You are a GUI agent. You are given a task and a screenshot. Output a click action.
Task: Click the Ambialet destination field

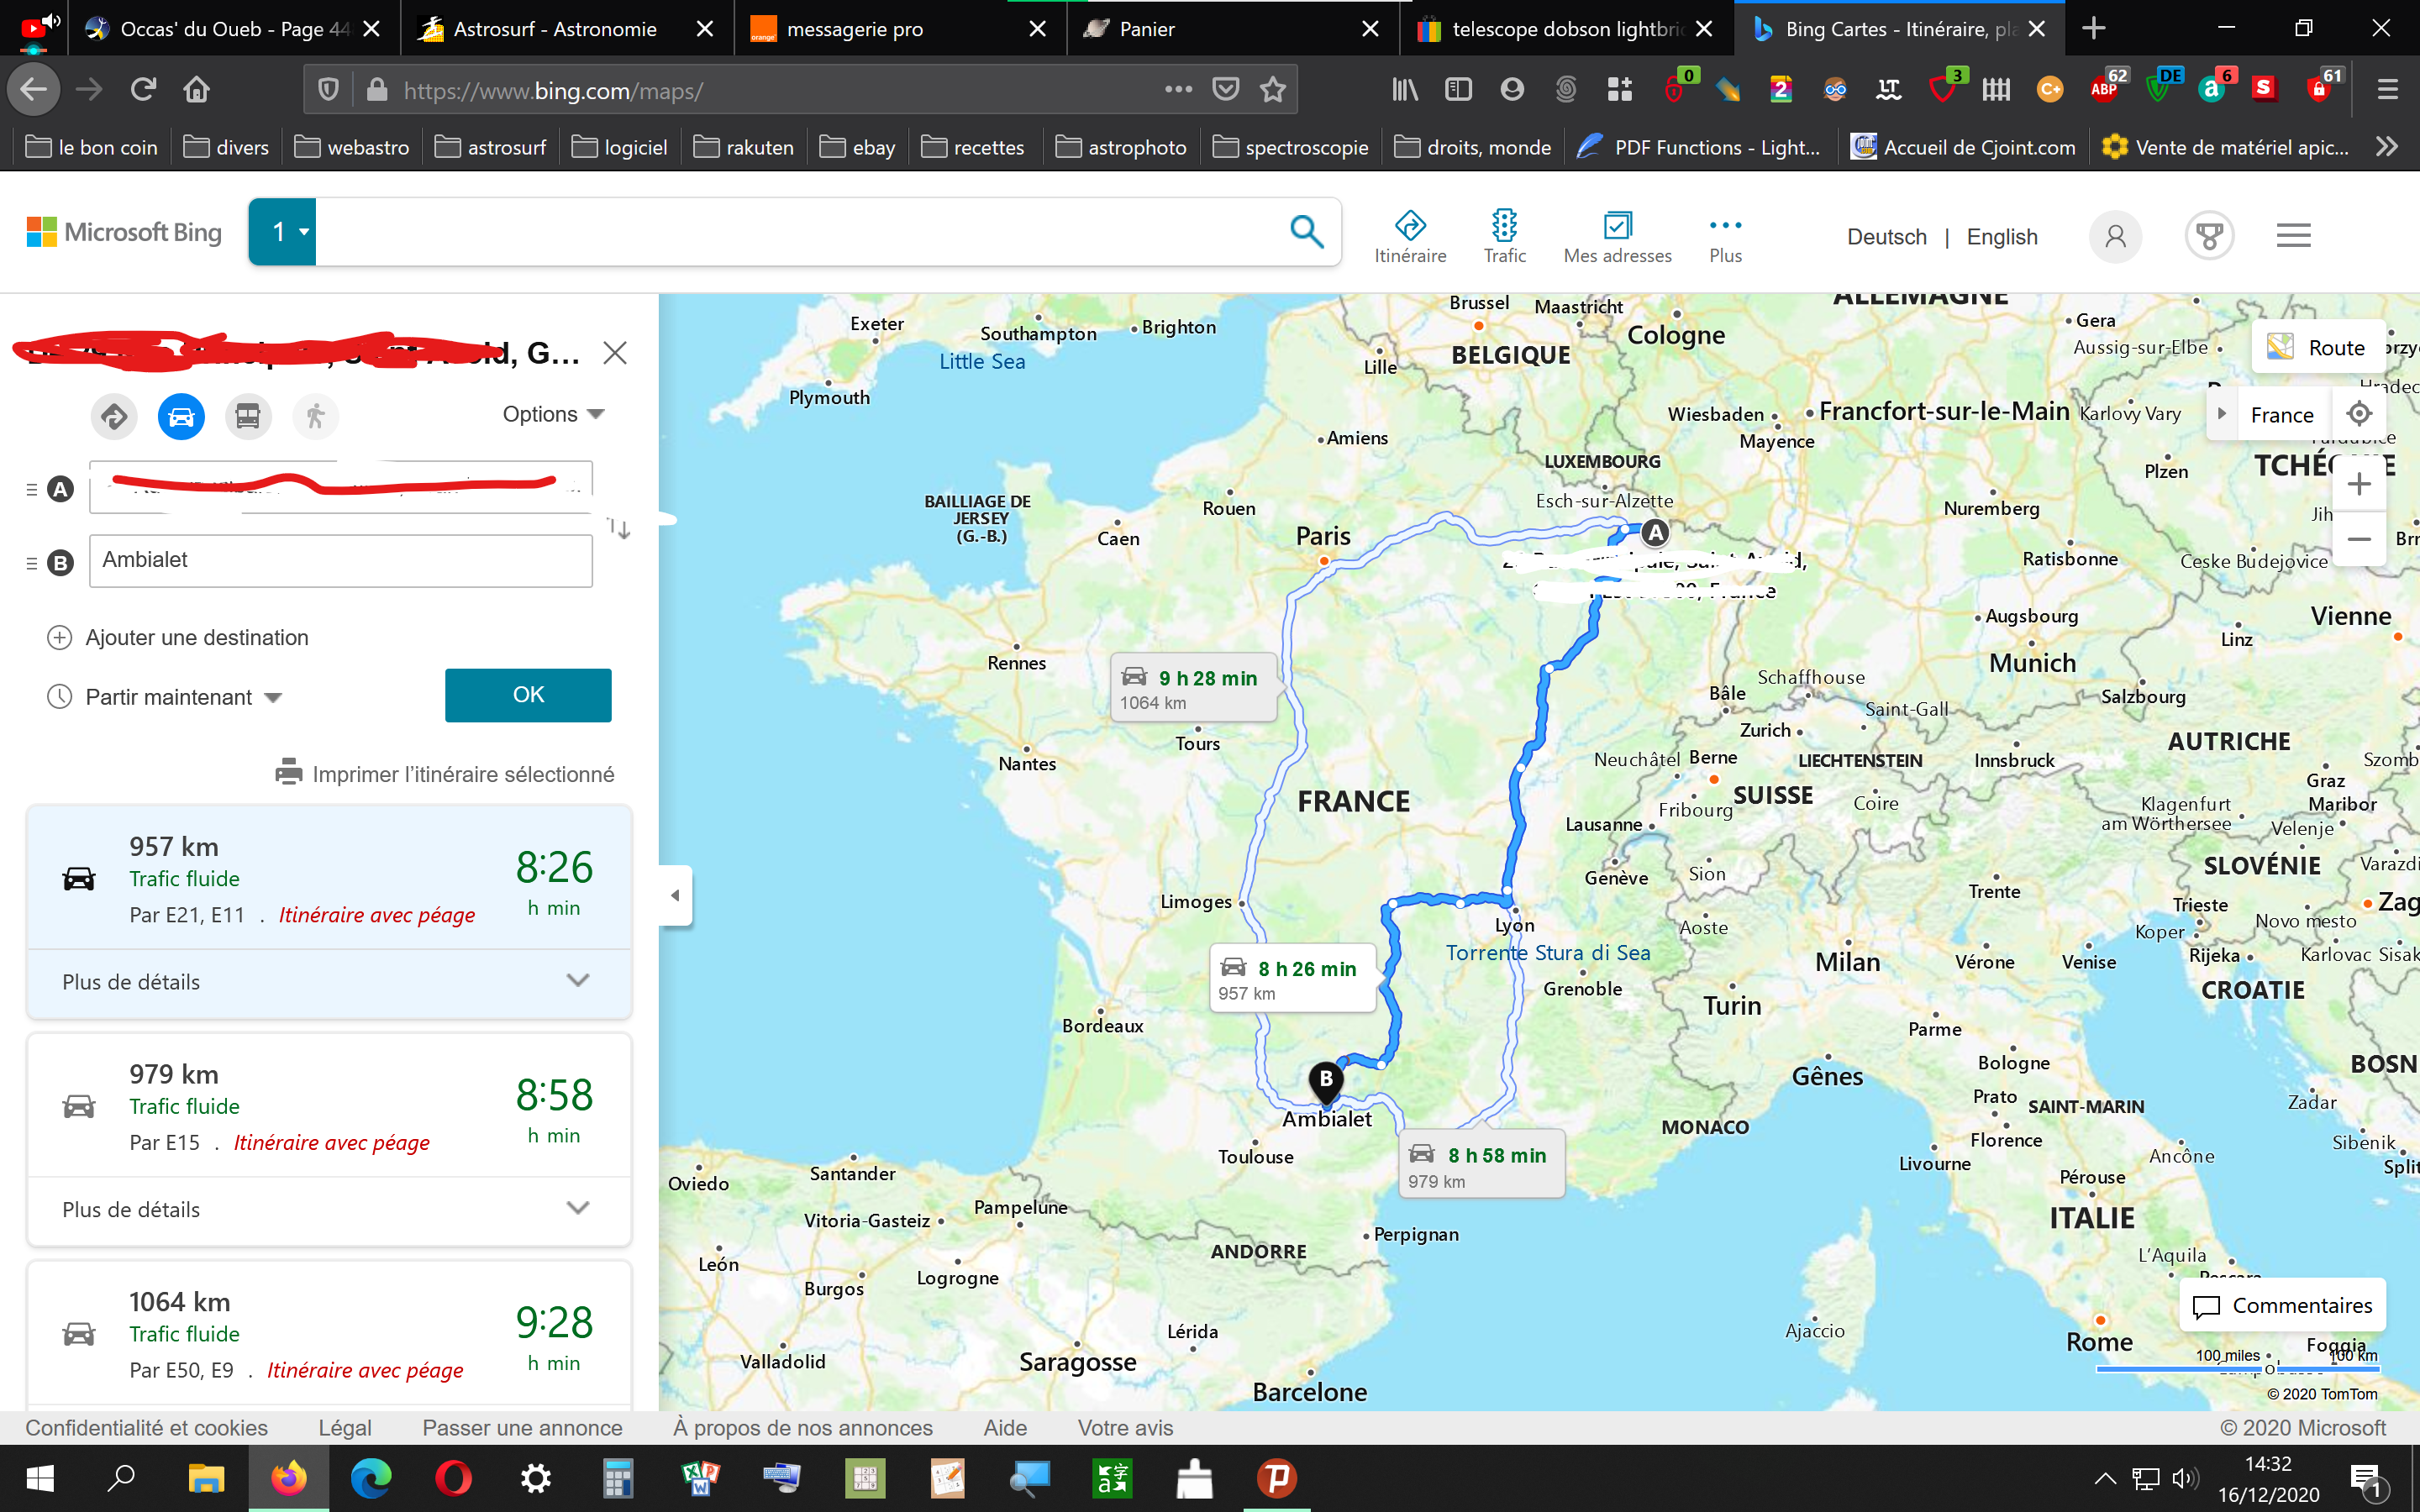pyautogui.click(x=340, y=560)
